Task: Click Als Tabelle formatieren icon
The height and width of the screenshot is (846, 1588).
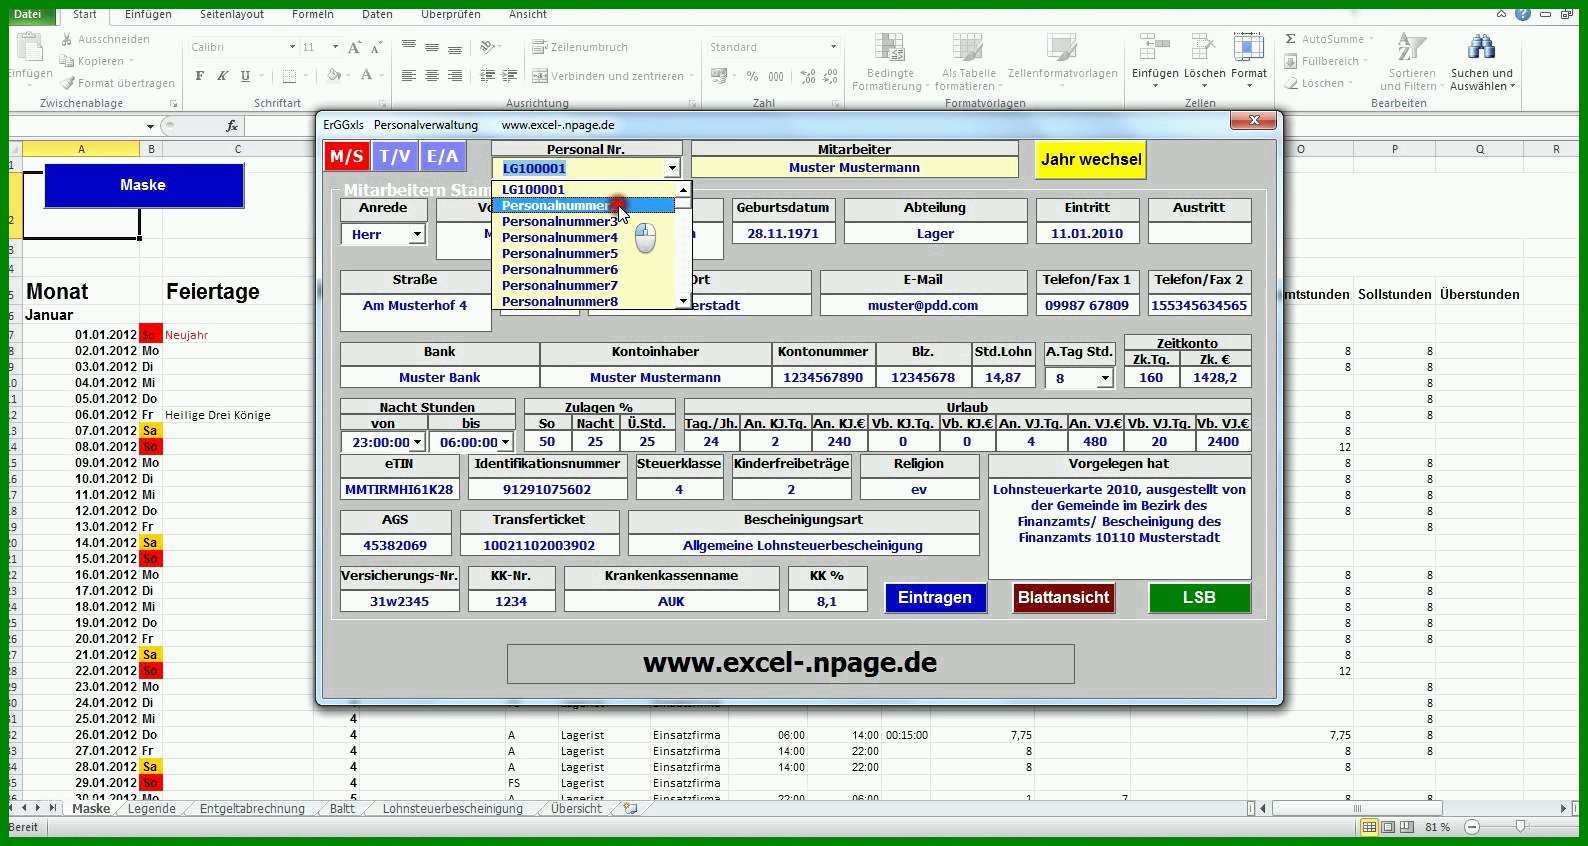Action: pos(968,48)
